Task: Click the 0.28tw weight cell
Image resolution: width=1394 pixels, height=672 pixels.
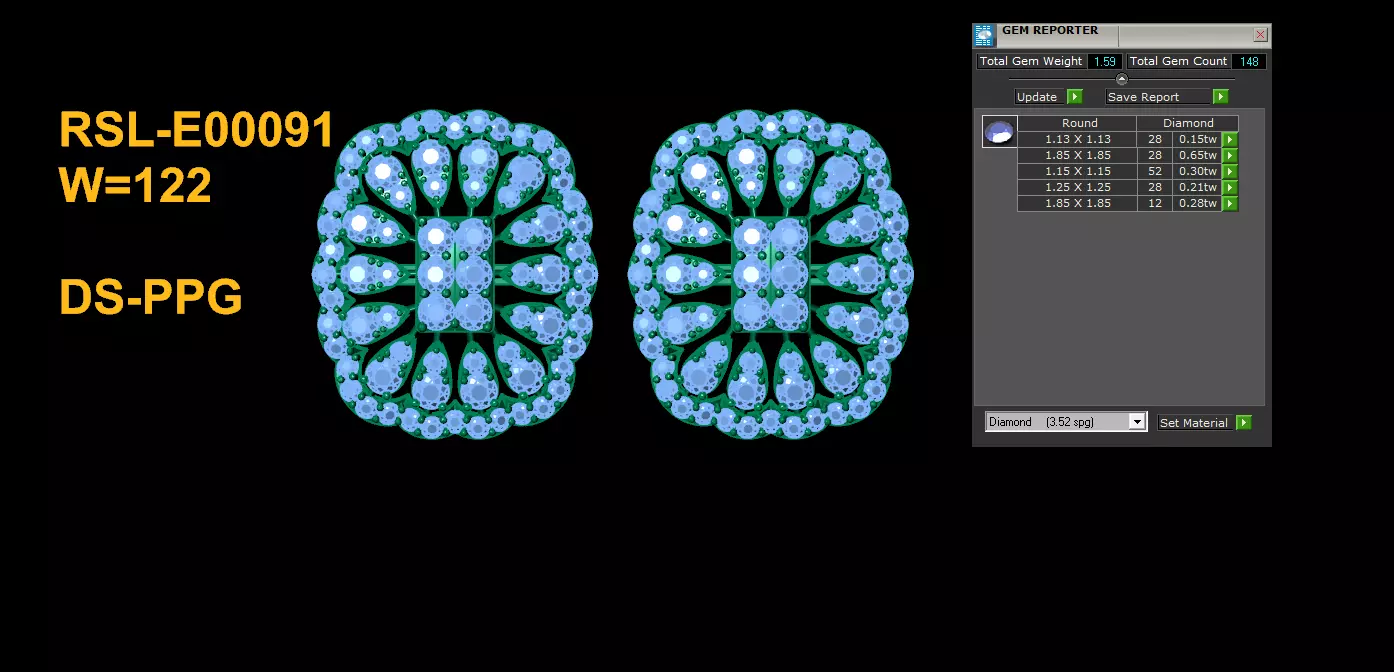Action: 1198,204
